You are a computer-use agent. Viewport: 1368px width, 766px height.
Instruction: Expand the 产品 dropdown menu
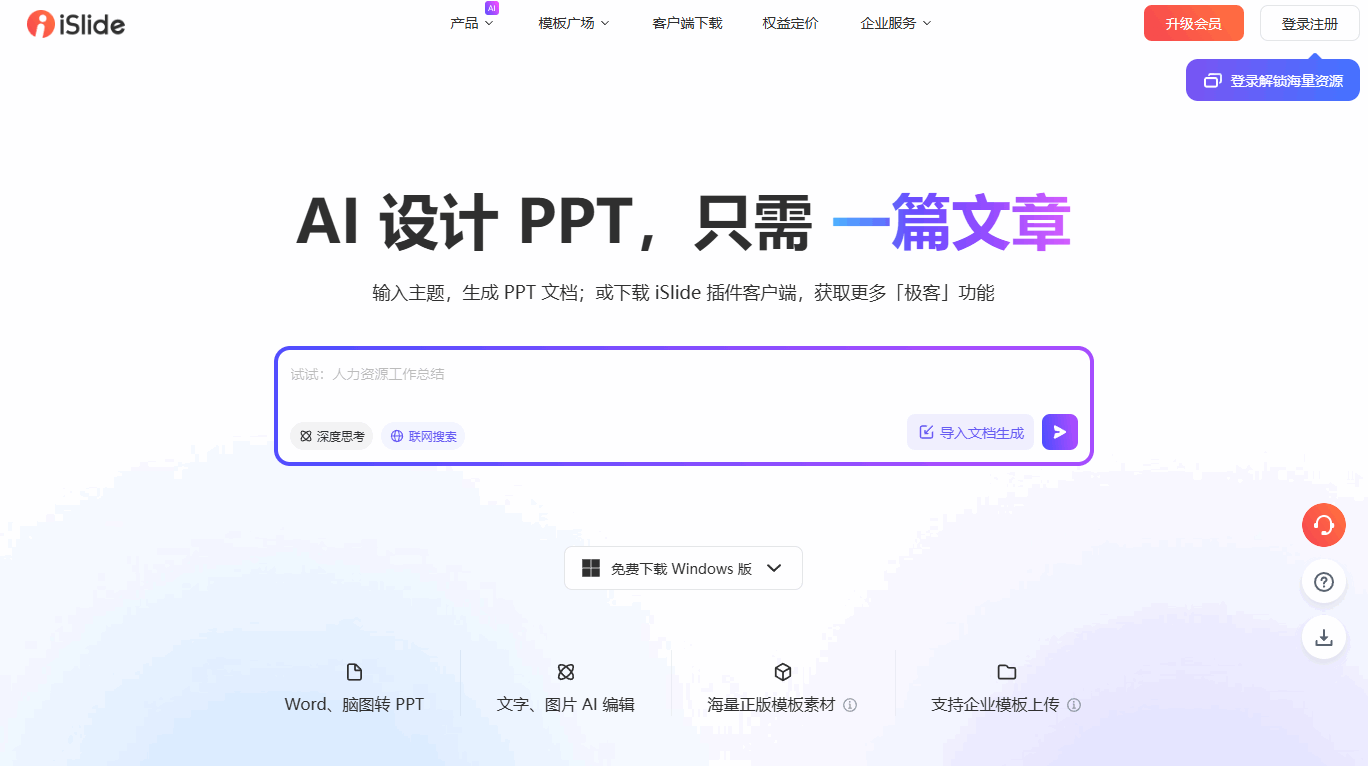coord(472,23)
